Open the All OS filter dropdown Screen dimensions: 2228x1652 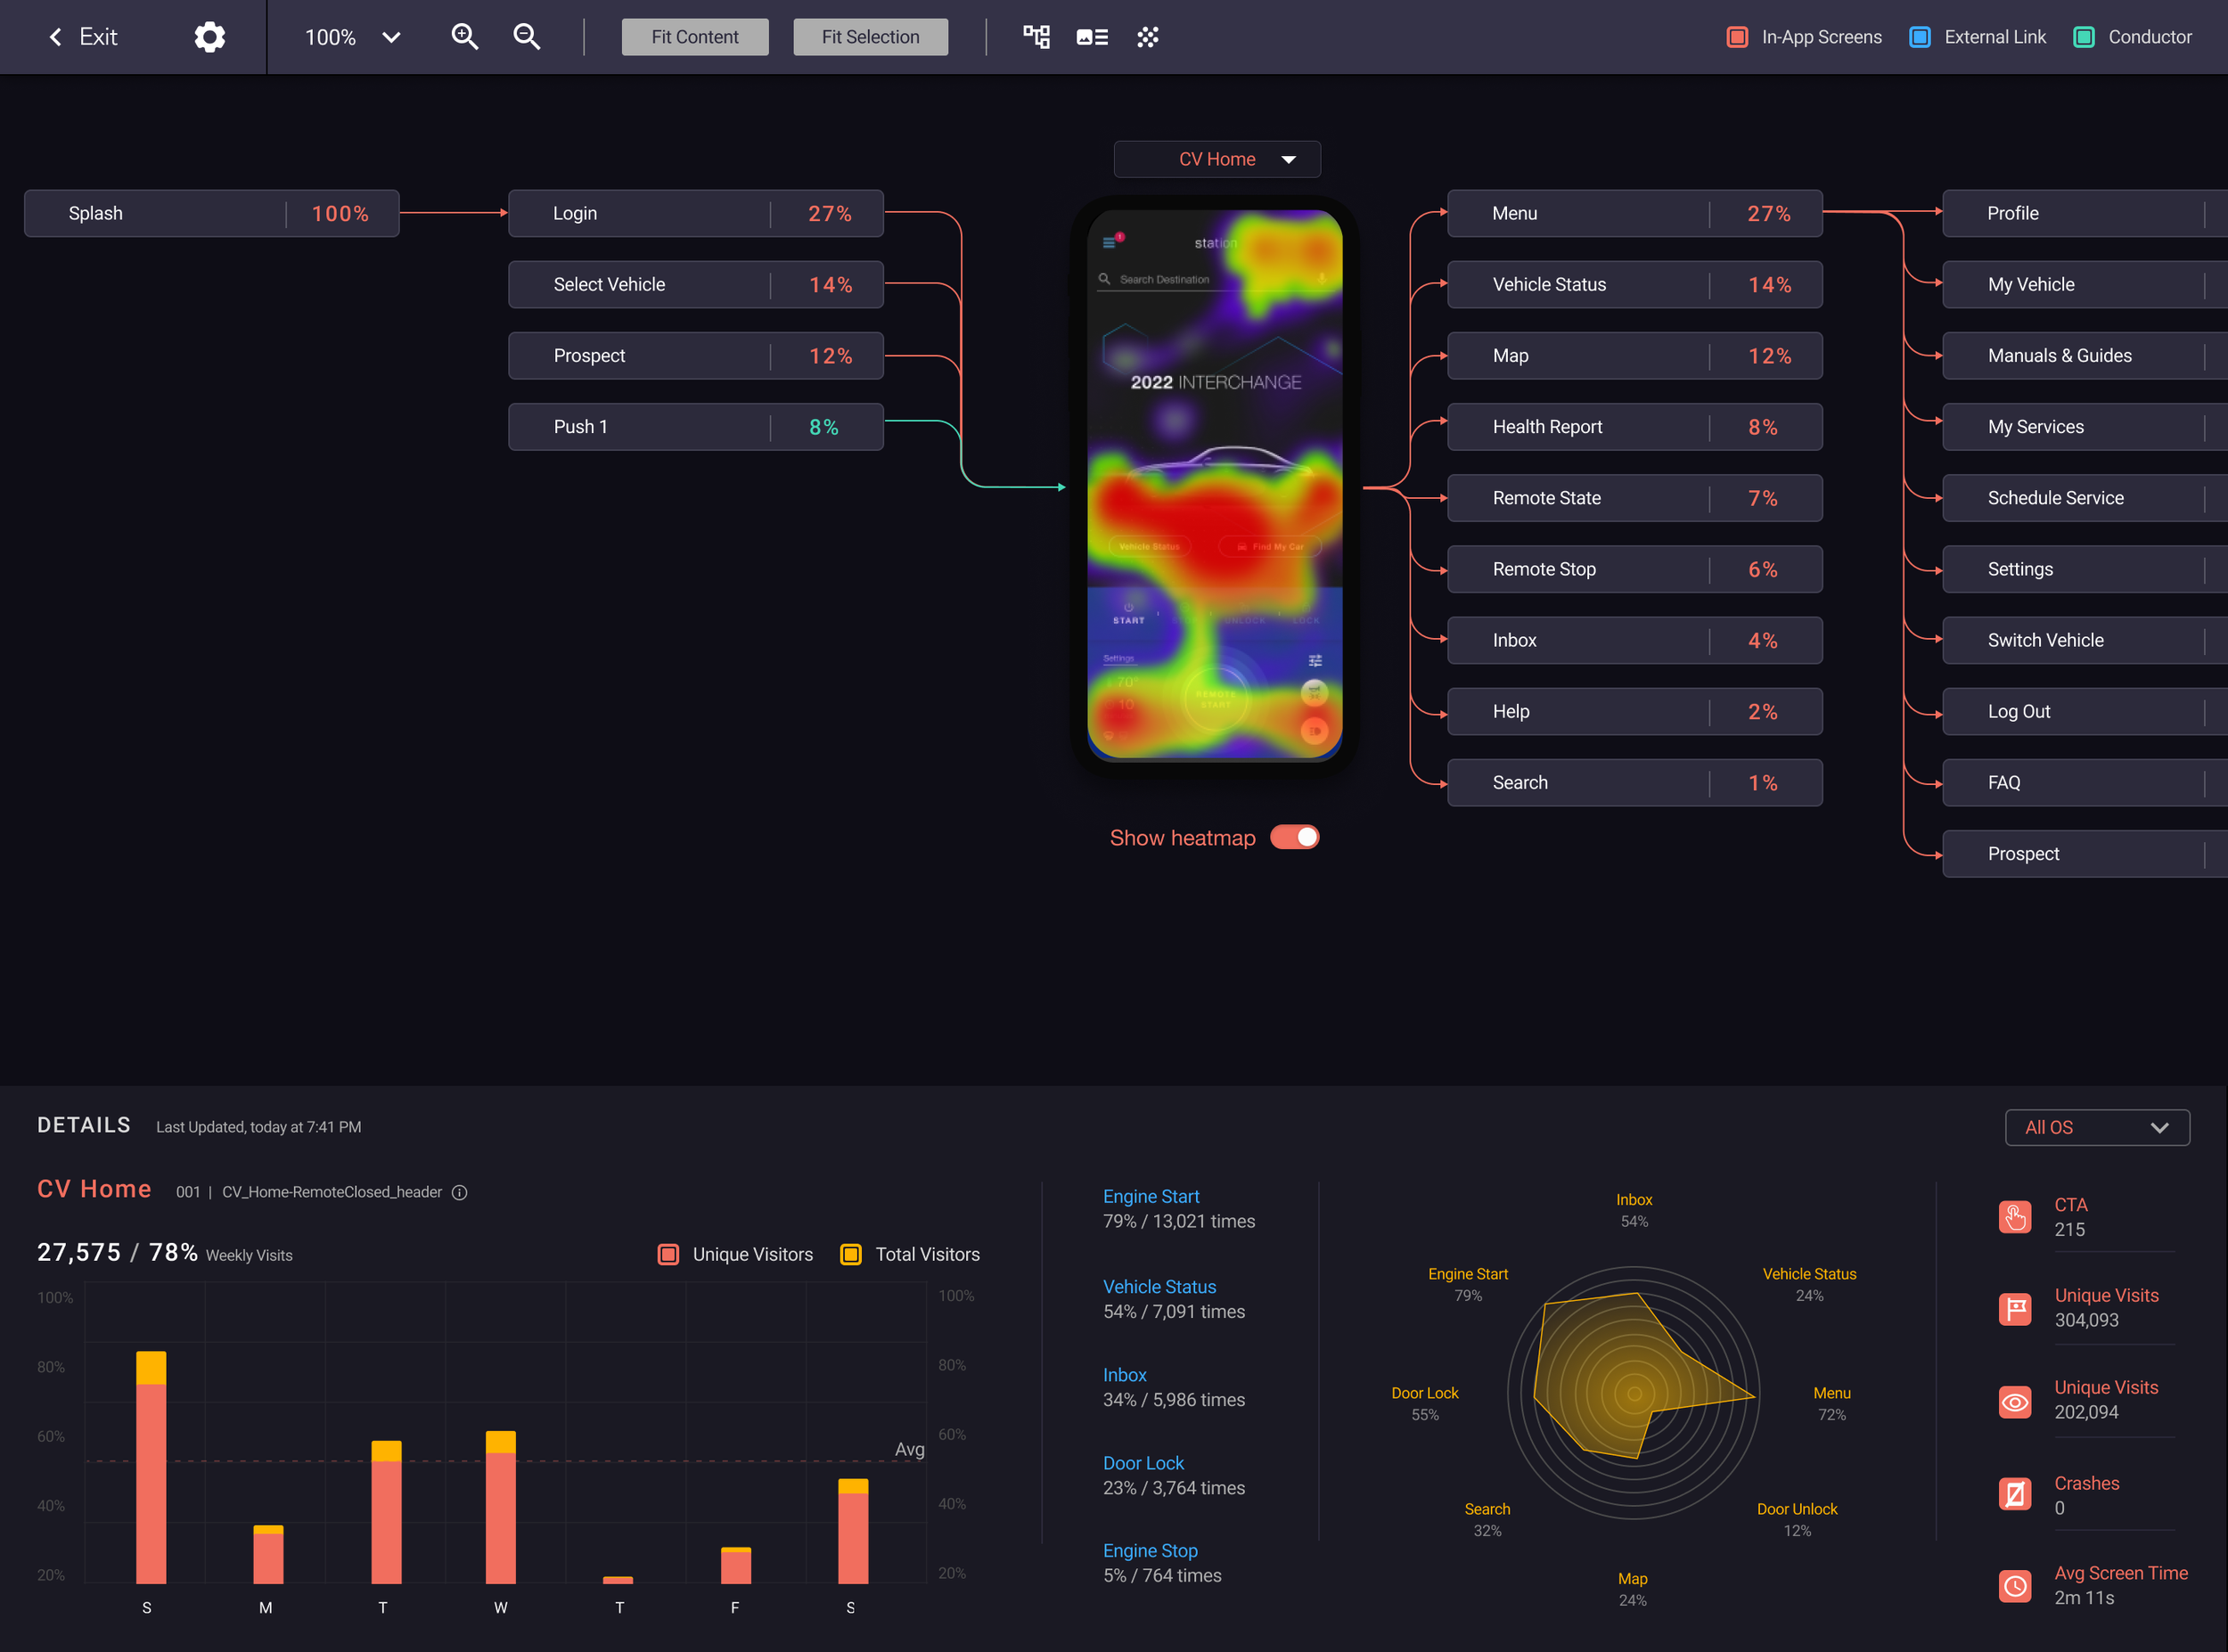pyautogui.click(x=2096, y=1127)
